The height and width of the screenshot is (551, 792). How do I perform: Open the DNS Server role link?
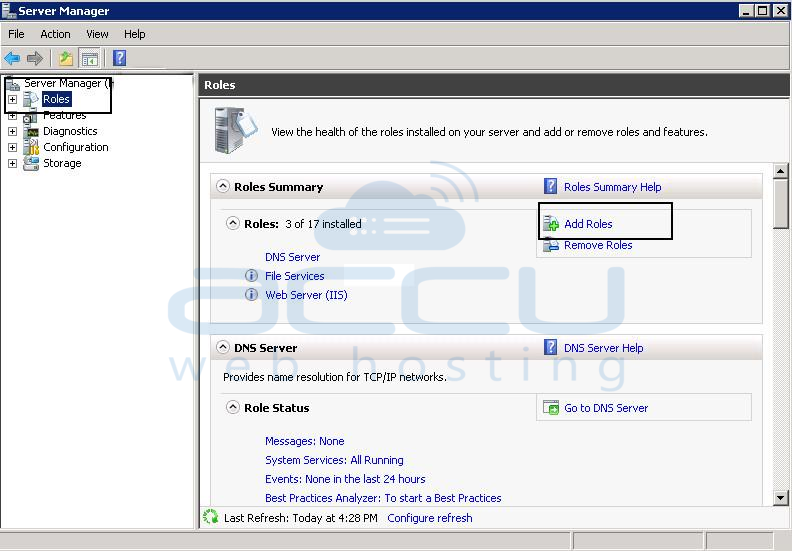(292, 257)
